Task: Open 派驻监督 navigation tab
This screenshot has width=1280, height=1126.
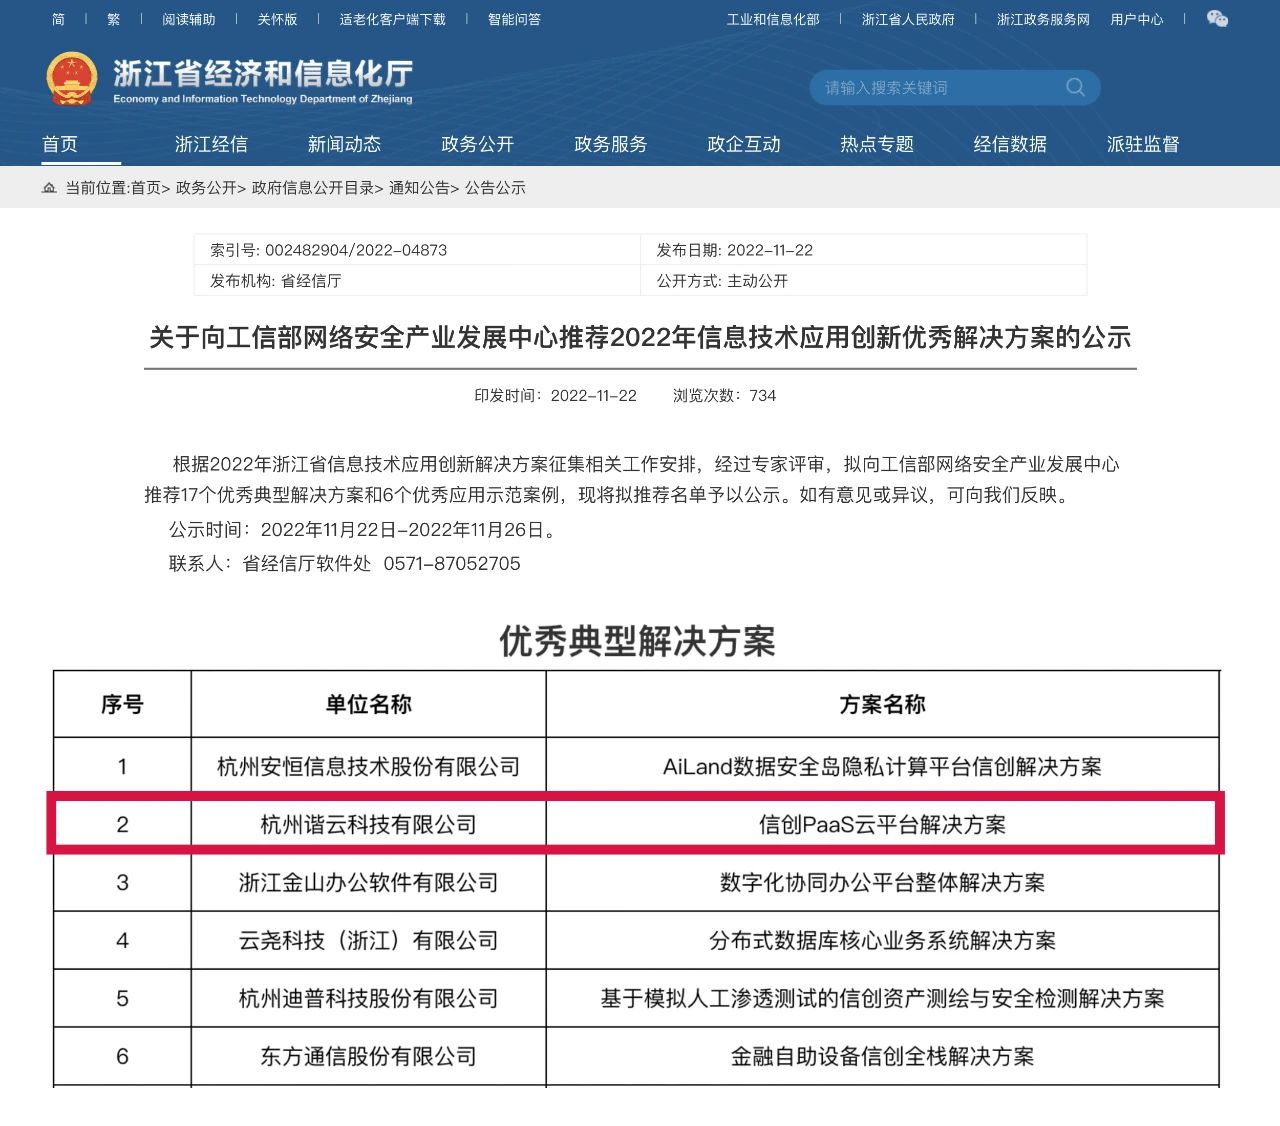Action: point(1143,144)
